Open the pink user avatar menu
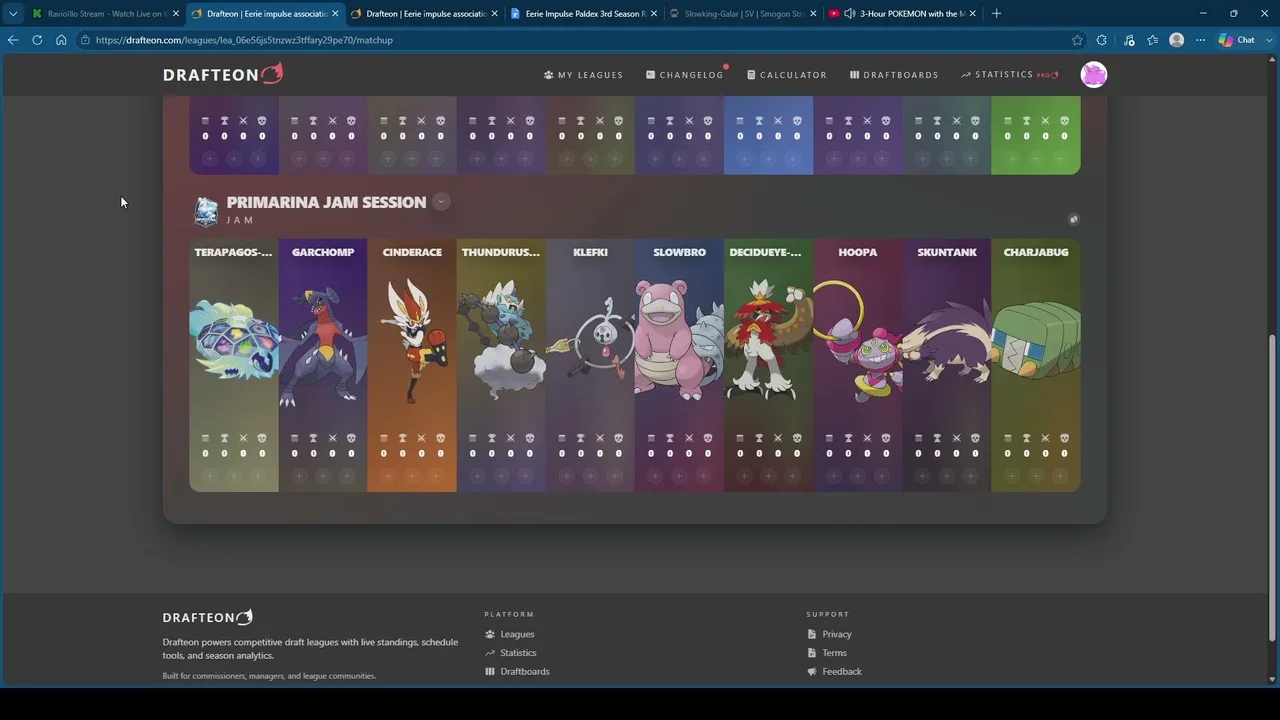 (x=1094, y=74)
